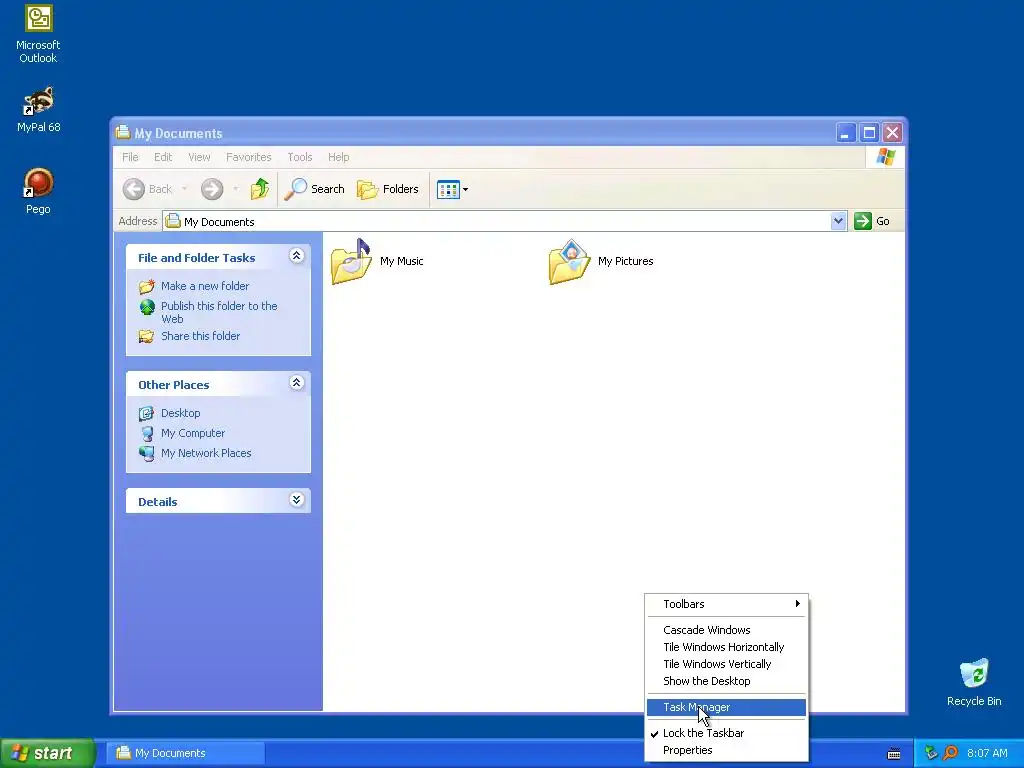Select the Pego desktop shortcut
This screenshot has height=768, width=1024.
tap(38, 191)
